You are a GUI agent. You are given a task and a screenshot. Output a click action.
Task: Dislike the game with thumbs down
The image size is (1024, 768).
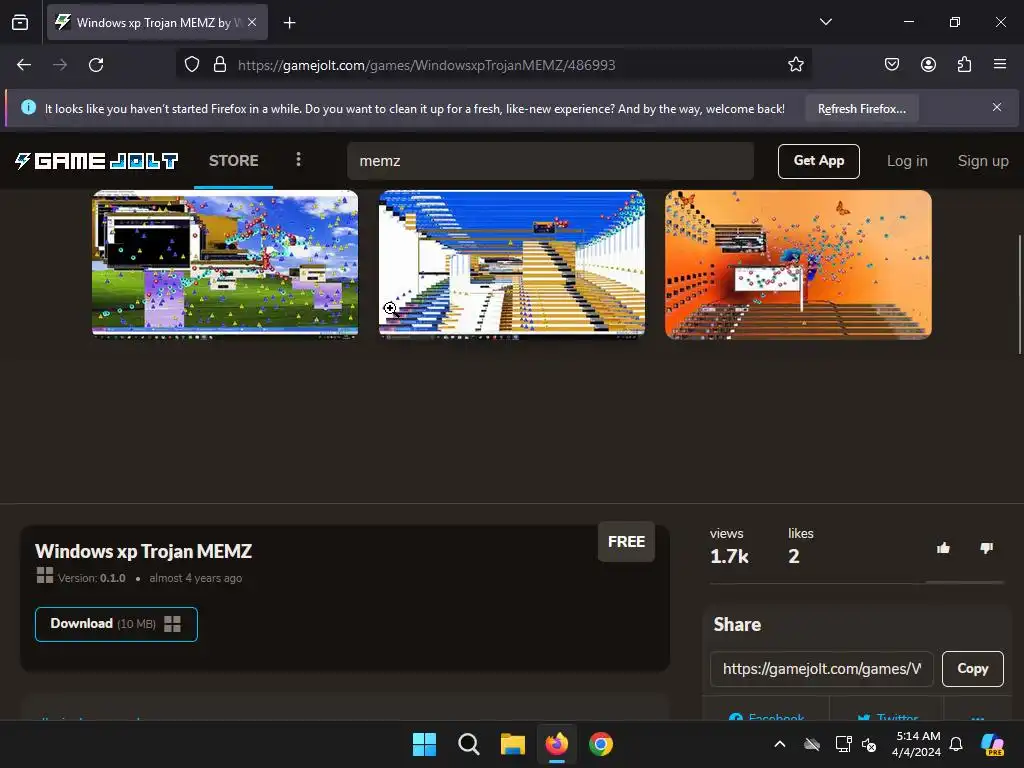click(987, 549)
